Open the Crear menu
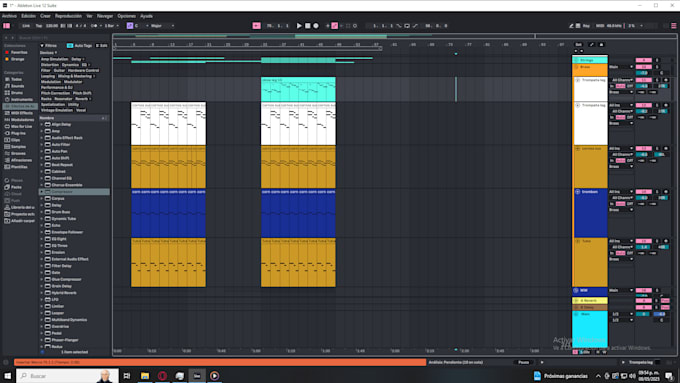The image size is (680, 383). (x=46, y=16)
